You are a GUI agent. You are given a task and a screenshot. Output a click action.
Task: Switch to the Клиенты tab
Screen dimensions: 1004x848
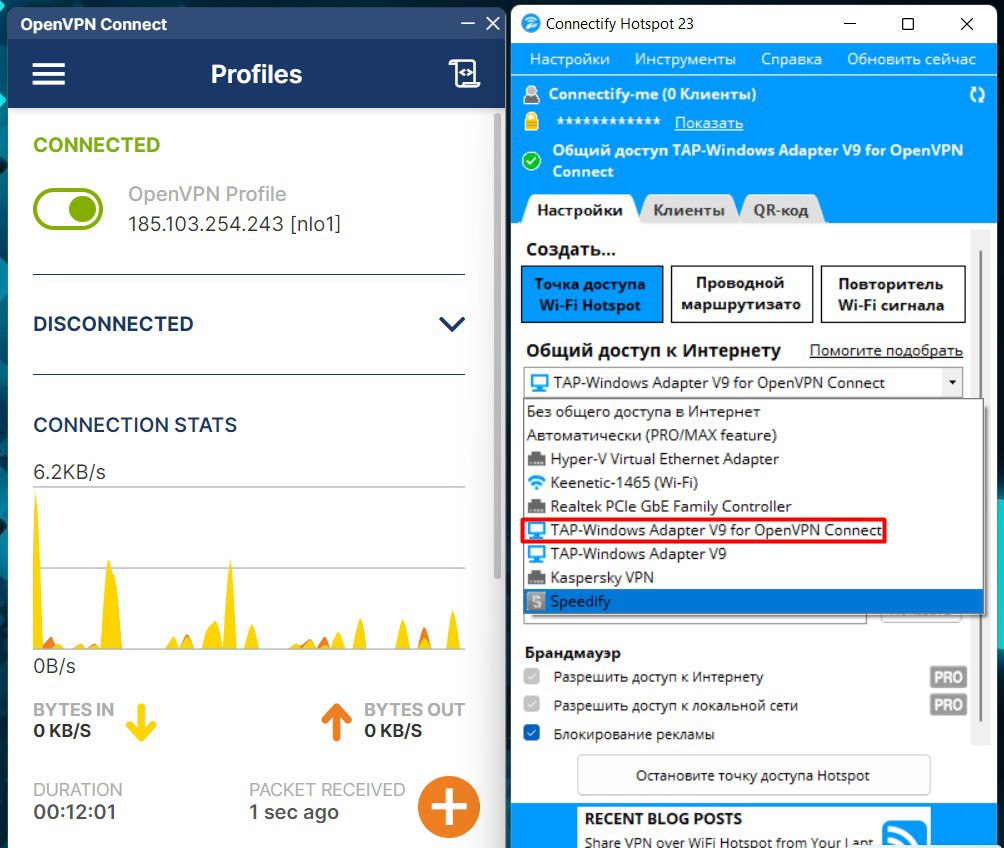[x=688, y=210]
